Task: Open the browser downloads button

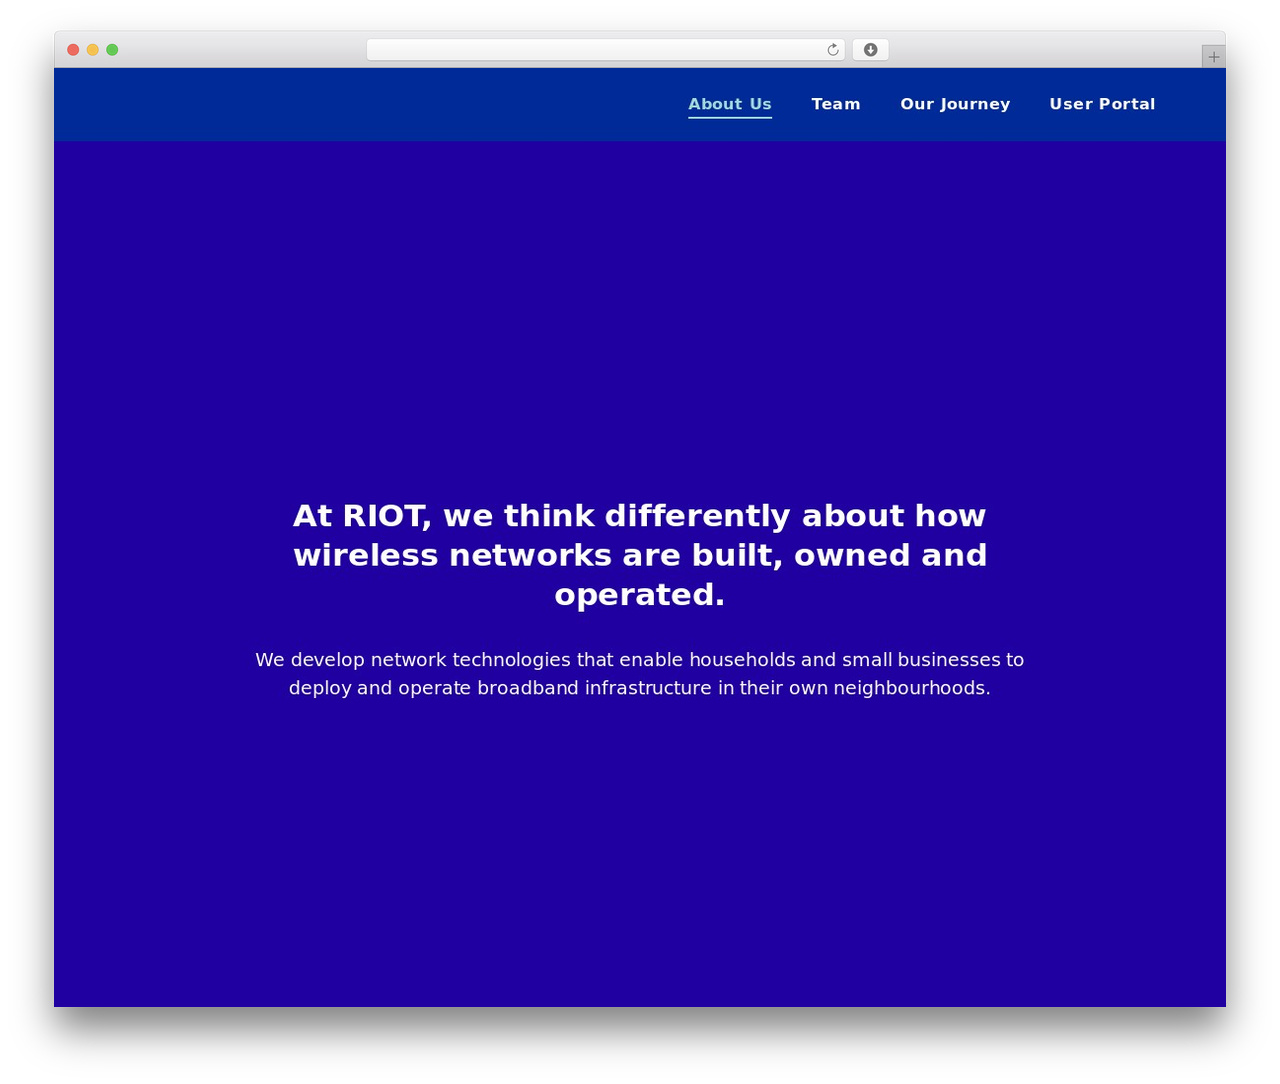Action: tap(870, 50)
